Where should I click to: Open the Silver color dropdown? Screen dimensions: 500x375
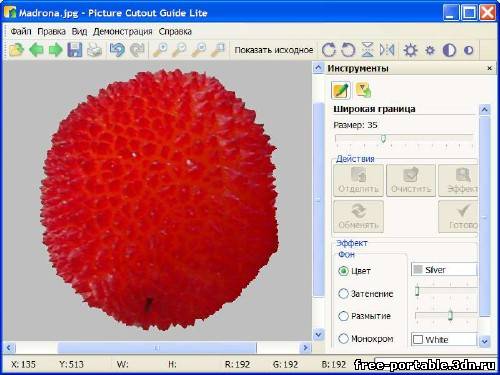pos(444,270)
